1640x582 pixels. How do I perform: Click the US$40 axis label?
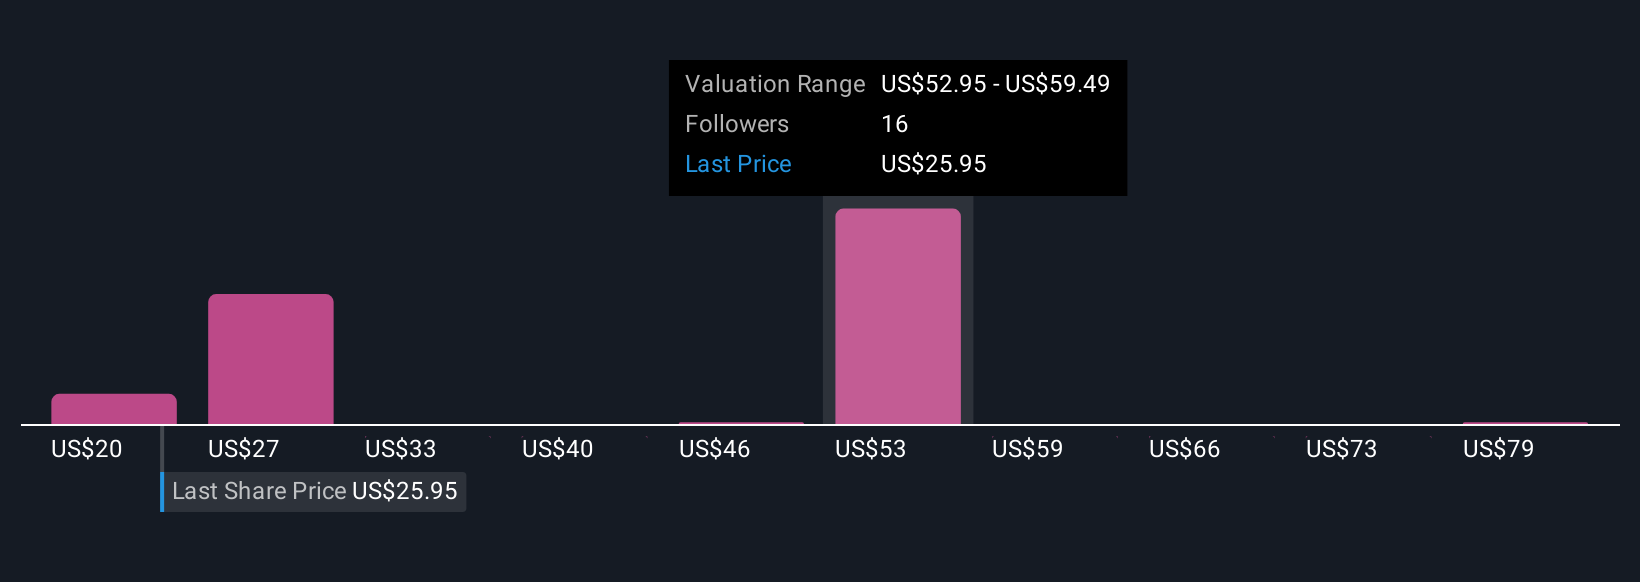558,449
